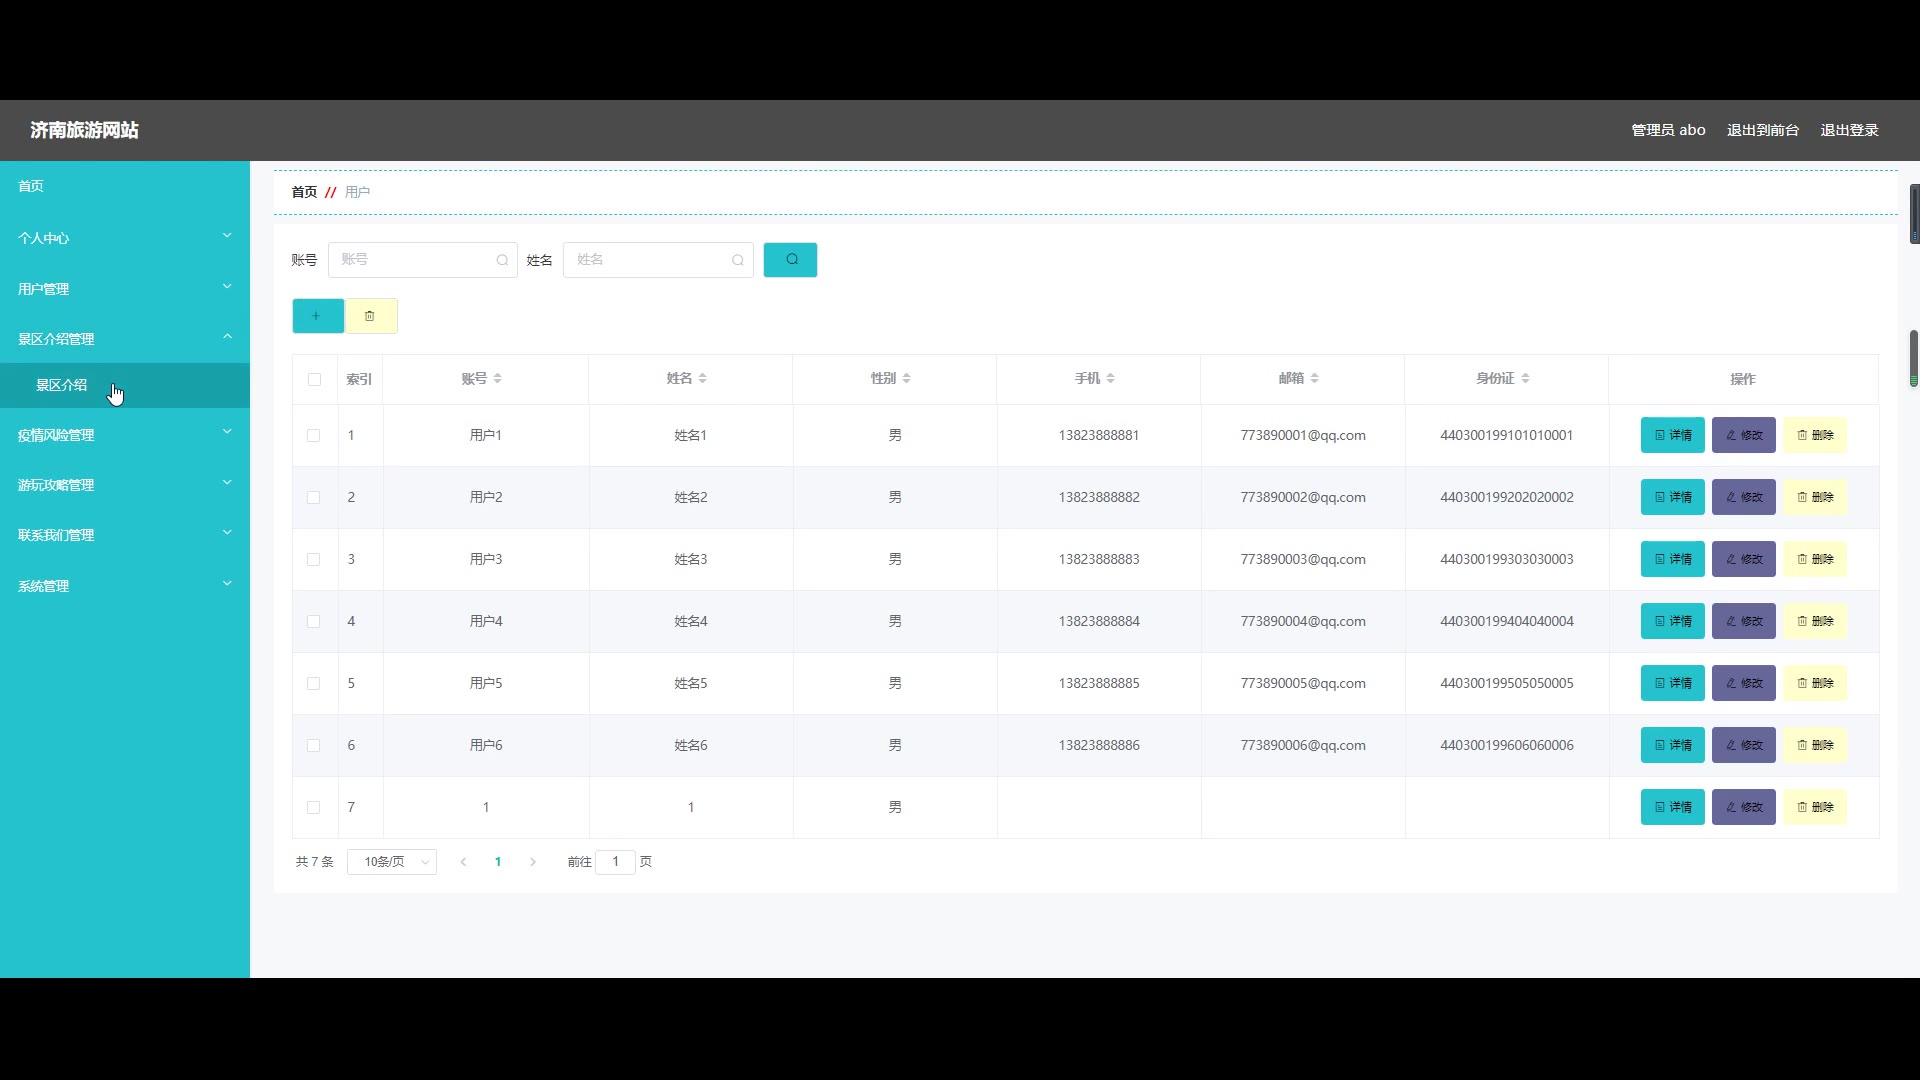Screen dimensions: 1920x1080
Task: Click 退出到前台 link in header
Action: coord(1762,130)
